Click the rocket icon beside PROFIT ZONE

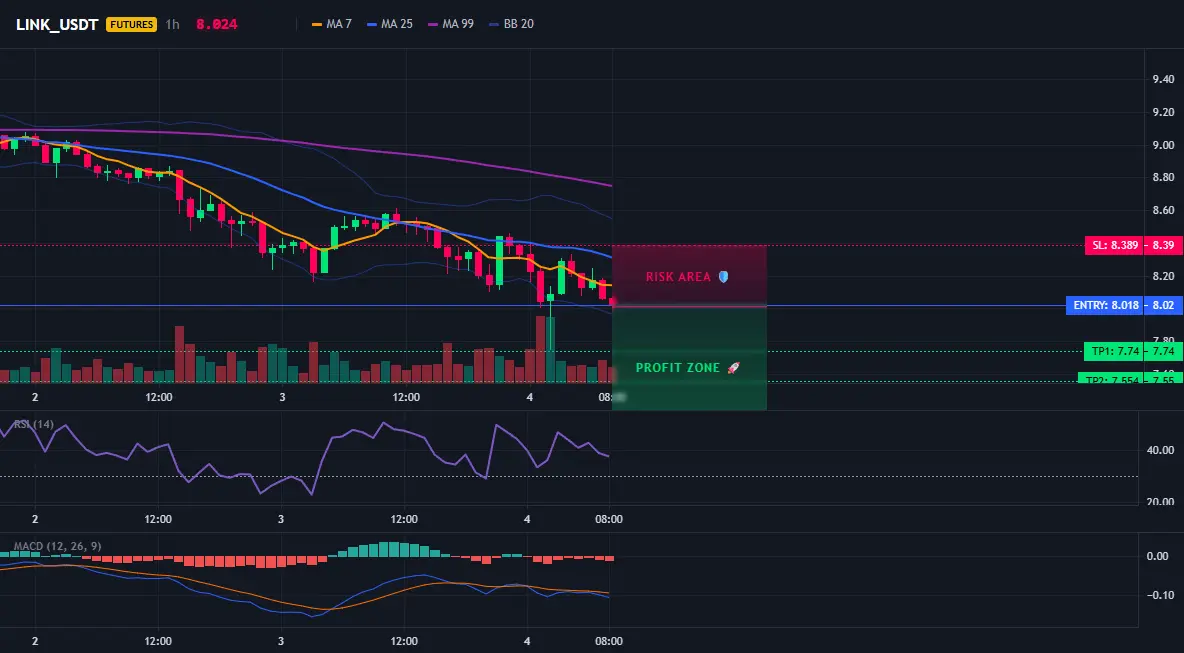(733, 368)
